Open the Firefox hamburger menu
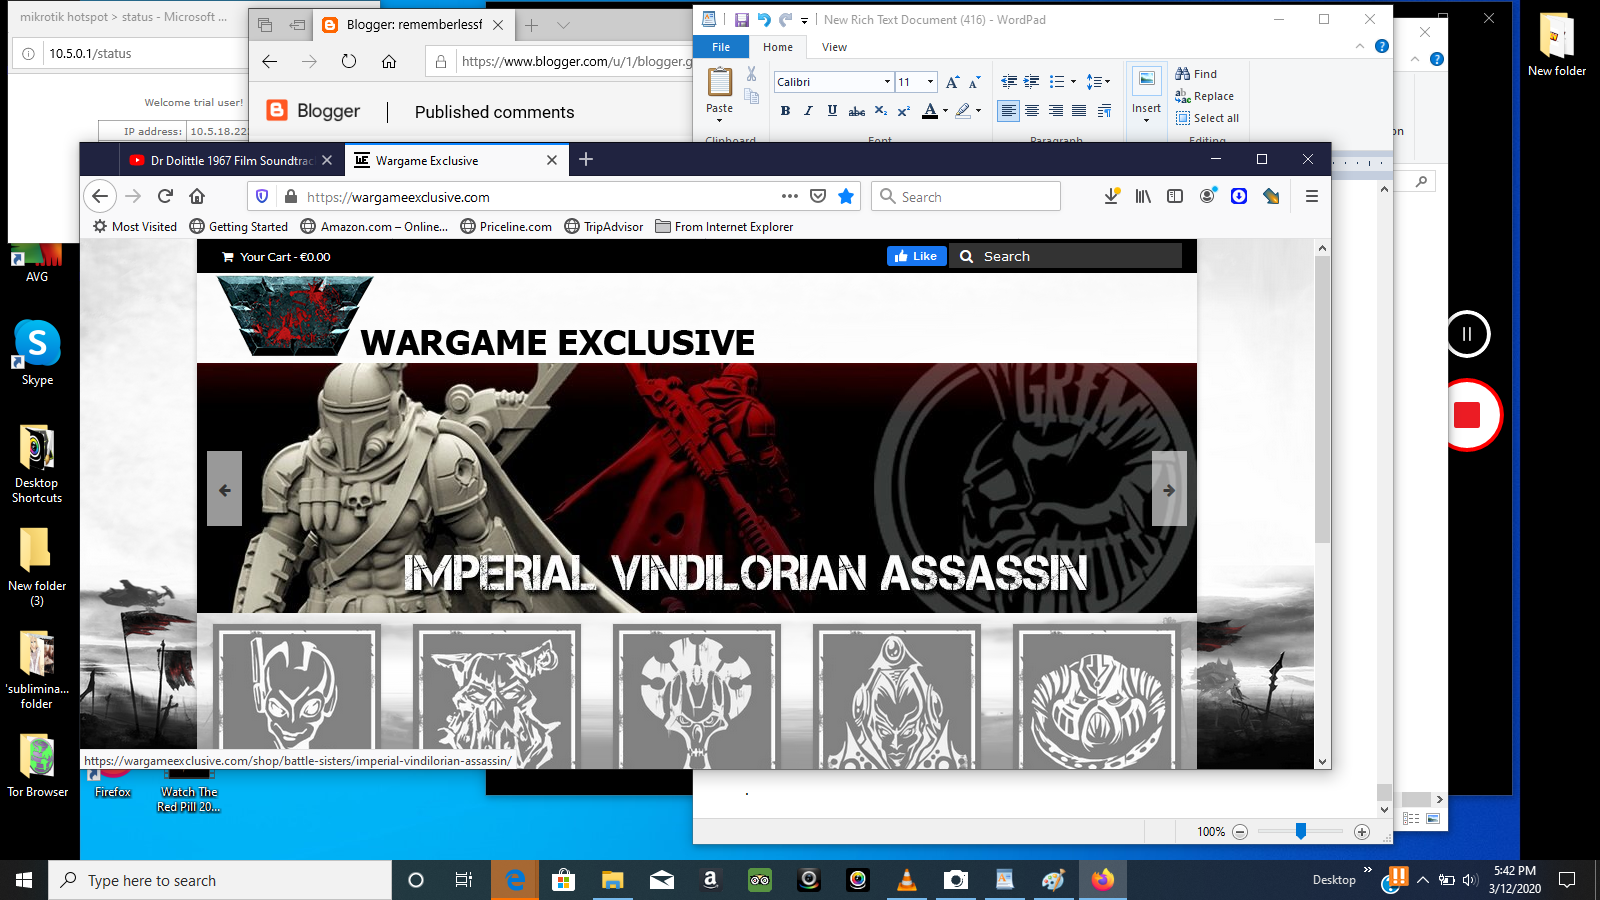The width and height of the screenshot is (1600, 900). click(1312, 196)
